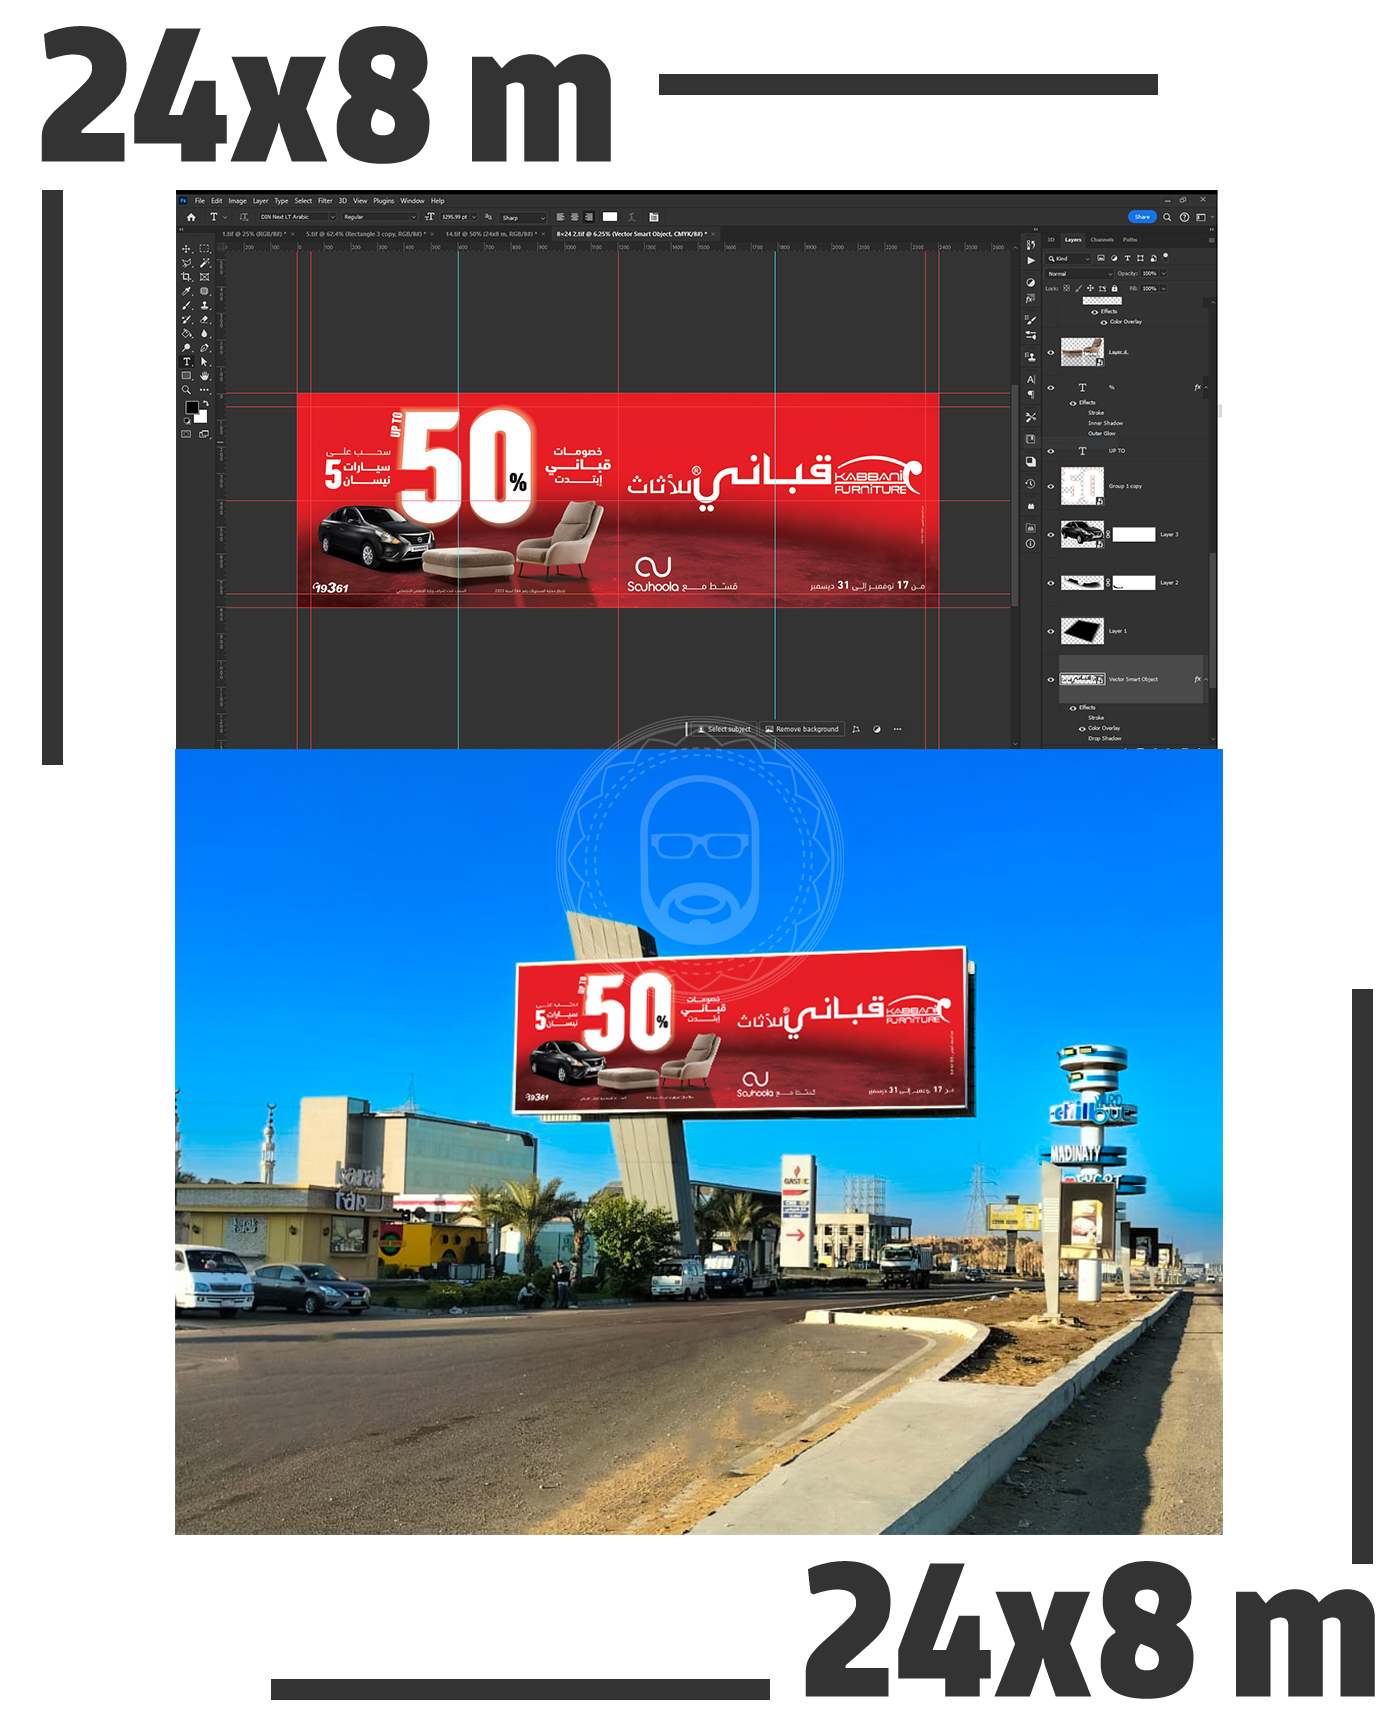1400x1720 pixels.
Task: Click the Select subject button
Action: point(724,729)
